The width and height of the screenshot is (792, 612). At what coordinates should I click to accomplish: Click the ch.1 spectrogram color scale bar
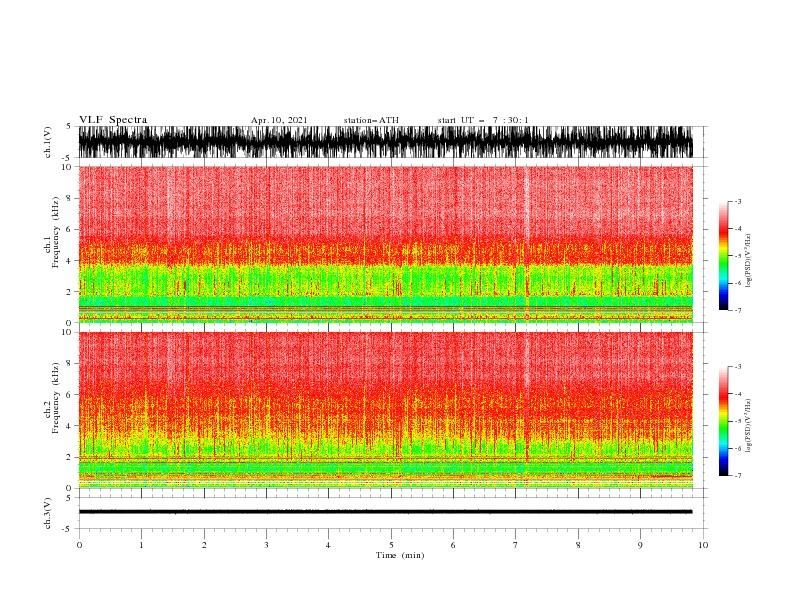point(724,256)
